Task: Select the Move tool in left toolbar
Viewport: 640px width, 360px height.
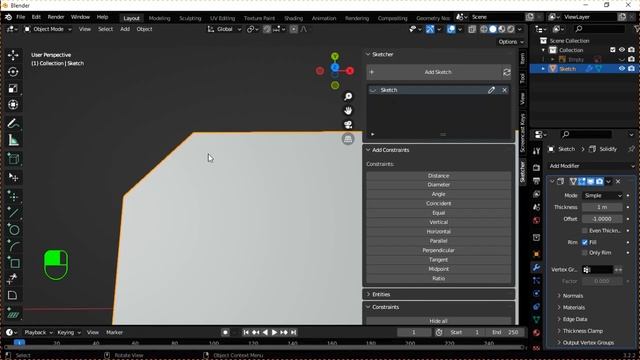Action: [x=13, y=55]
